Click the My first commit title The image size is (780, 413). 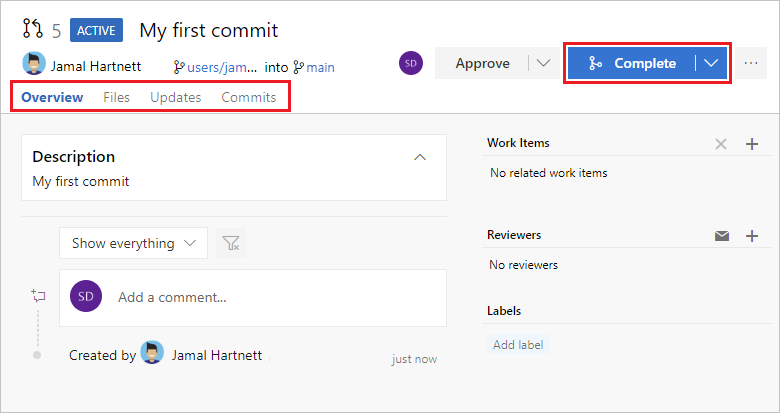pyautogui.click(x=209, y=30)
